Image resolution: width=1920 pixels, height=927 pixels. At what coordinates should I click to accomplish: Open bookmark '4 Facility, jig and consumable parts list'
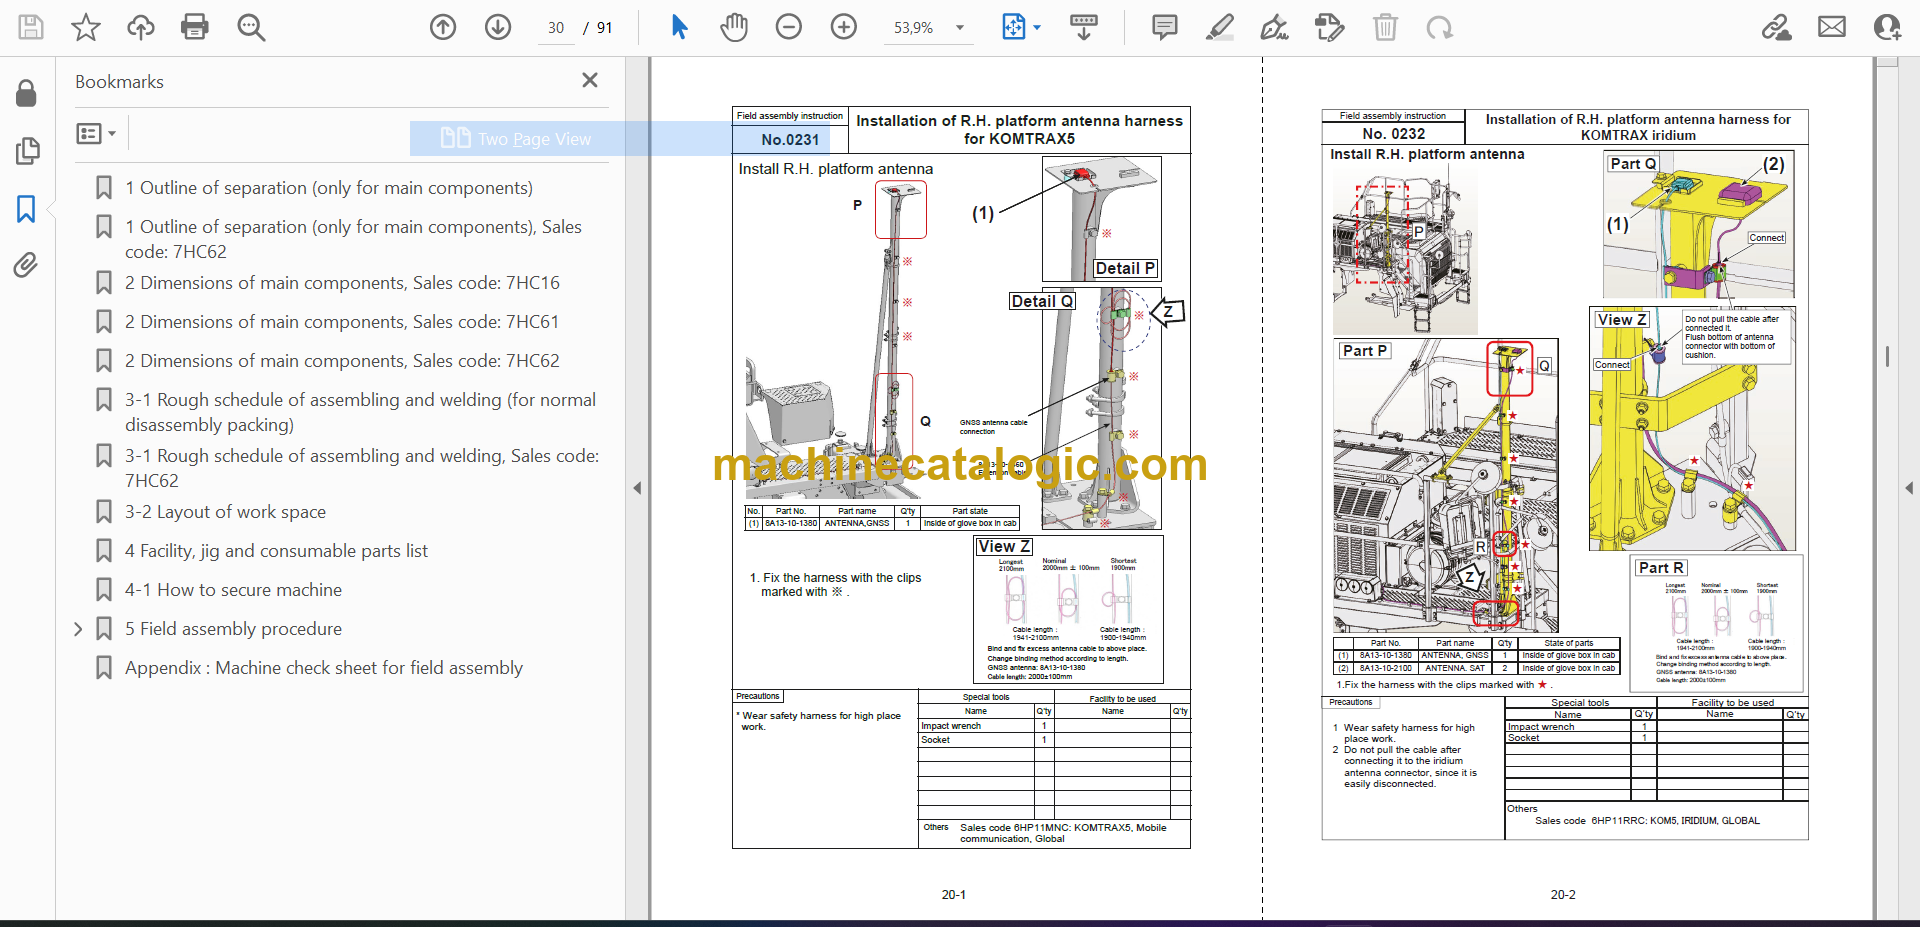coord(276,551)
